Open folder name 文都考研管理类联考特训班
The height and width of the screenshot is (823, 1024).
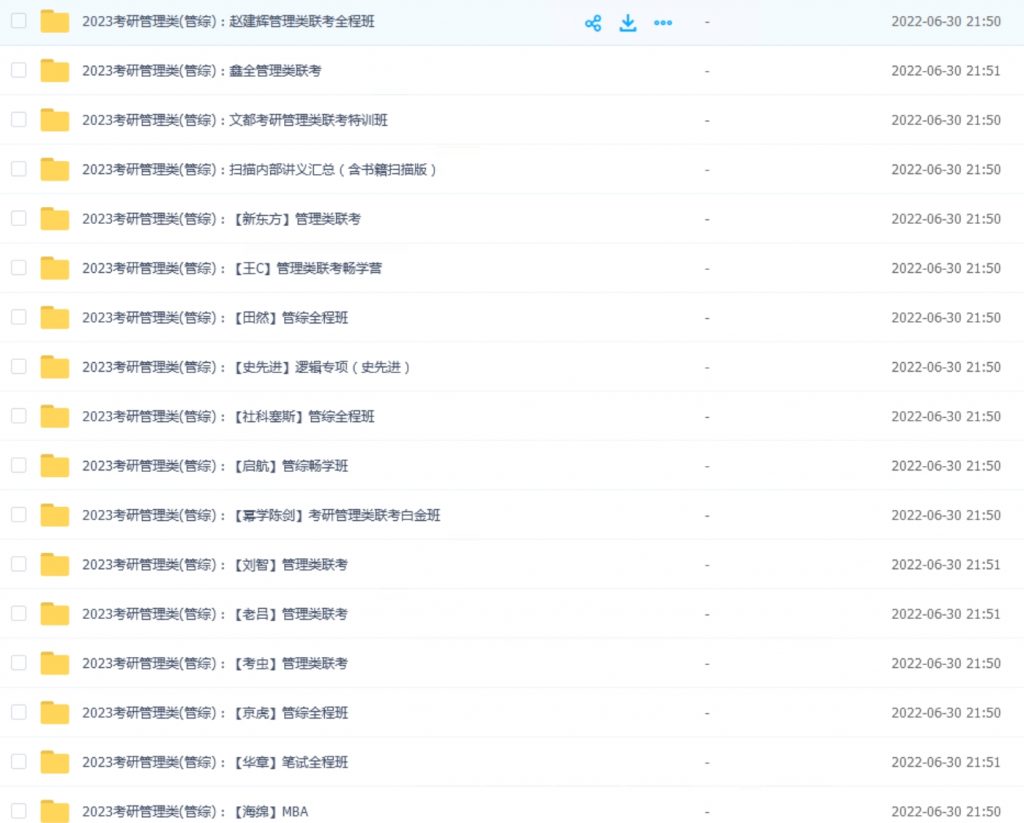(234, 120)
